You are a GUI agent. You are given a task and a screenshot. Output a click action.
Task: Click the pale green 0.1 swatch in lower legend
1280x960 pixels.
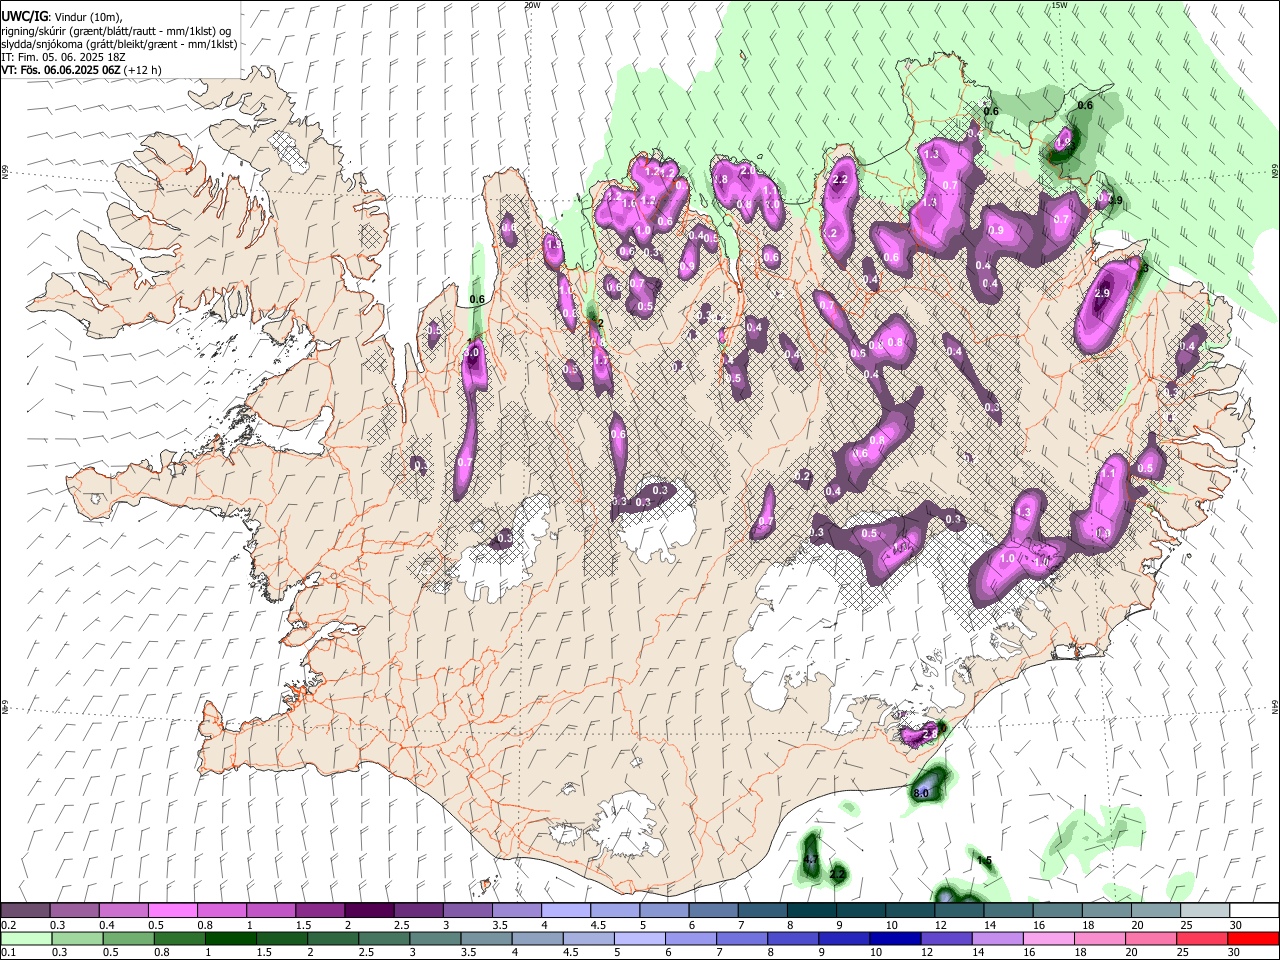tap(25, 938)
